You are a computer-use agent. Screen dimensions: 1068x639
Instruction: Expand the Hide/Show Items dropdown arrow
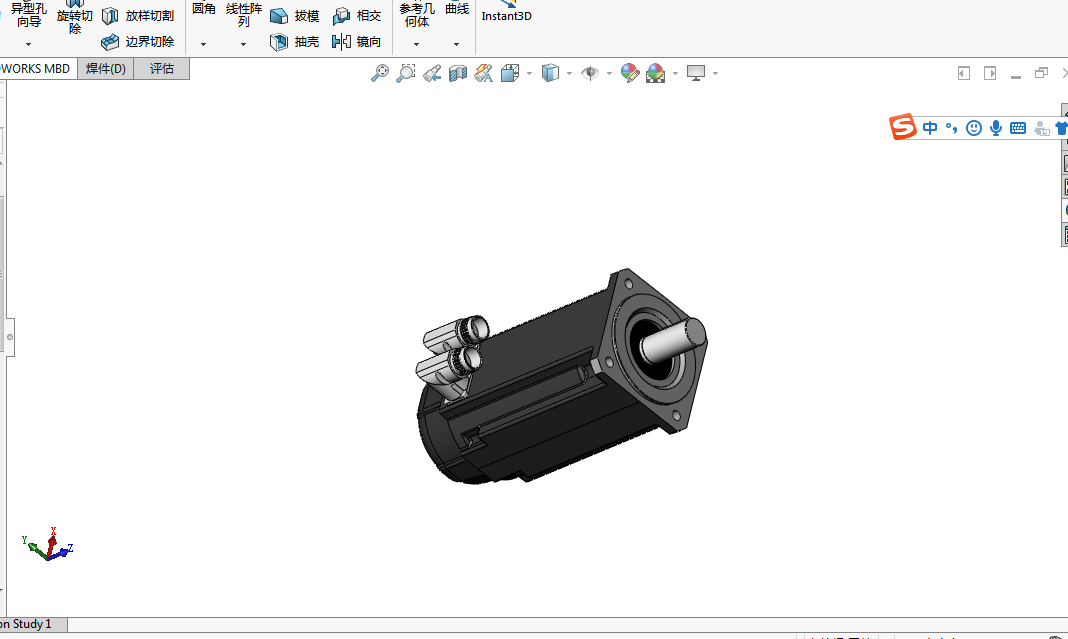tap(609, 73)
